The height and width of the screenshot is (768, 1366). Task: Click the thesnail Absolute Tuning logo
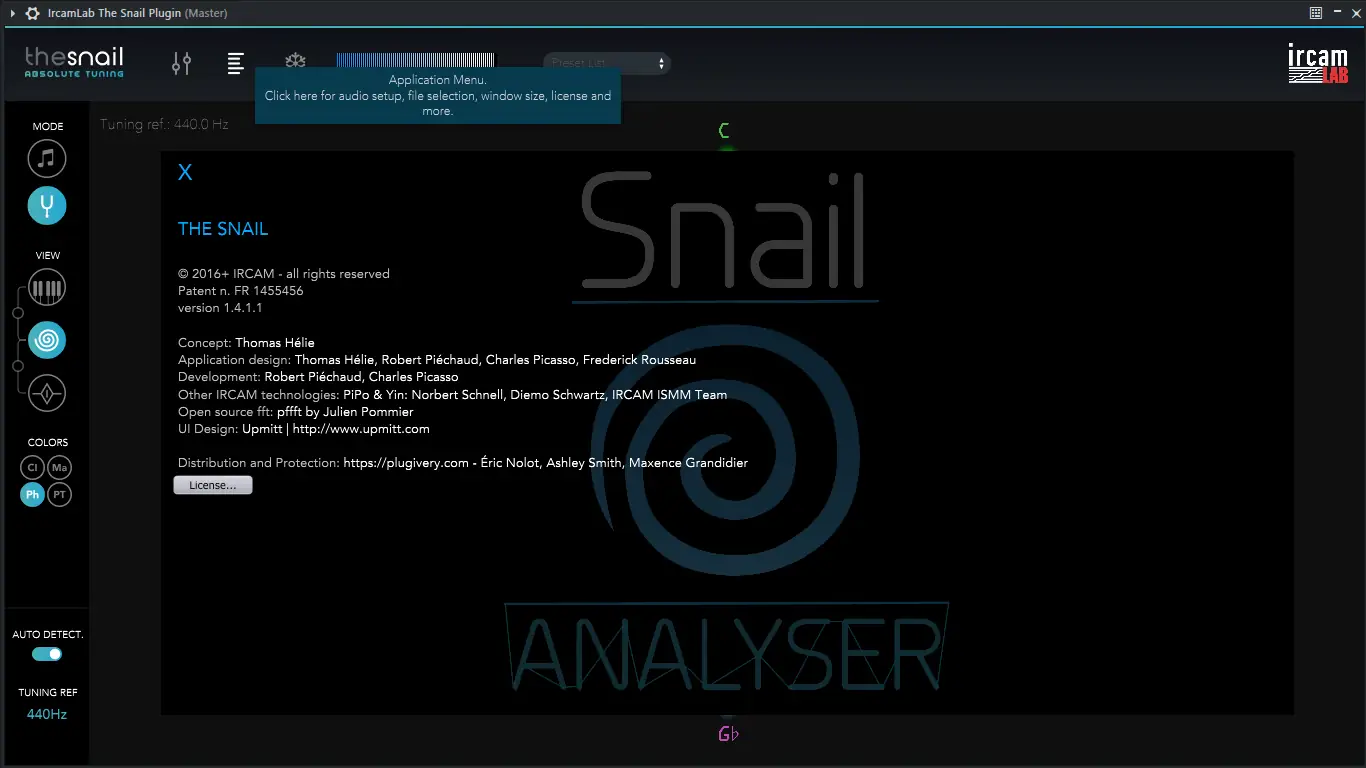[x=74, y=61]
